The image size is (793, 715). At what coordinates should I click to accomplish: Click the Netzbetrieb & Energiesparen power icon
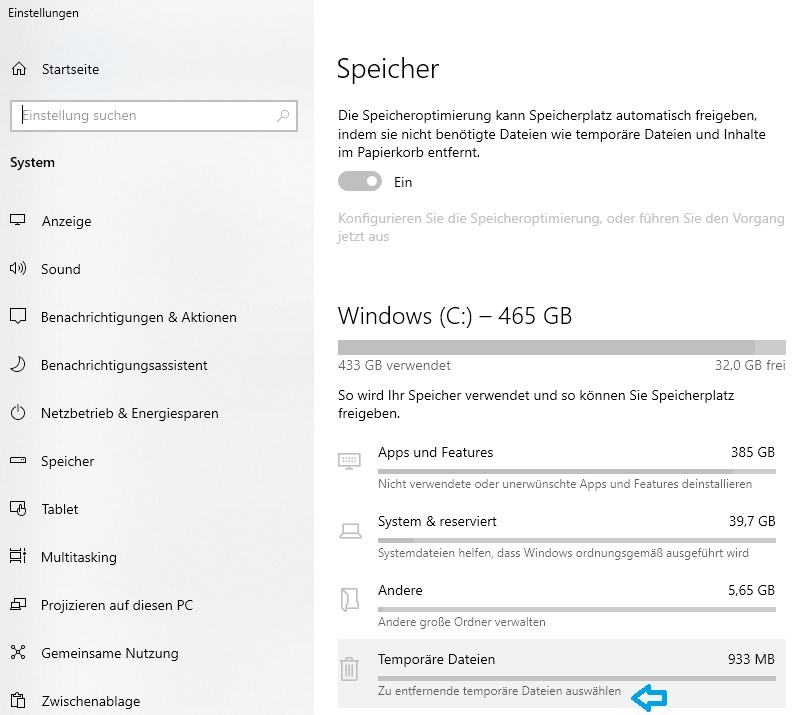pyautogui.click(x=18, y=413)
